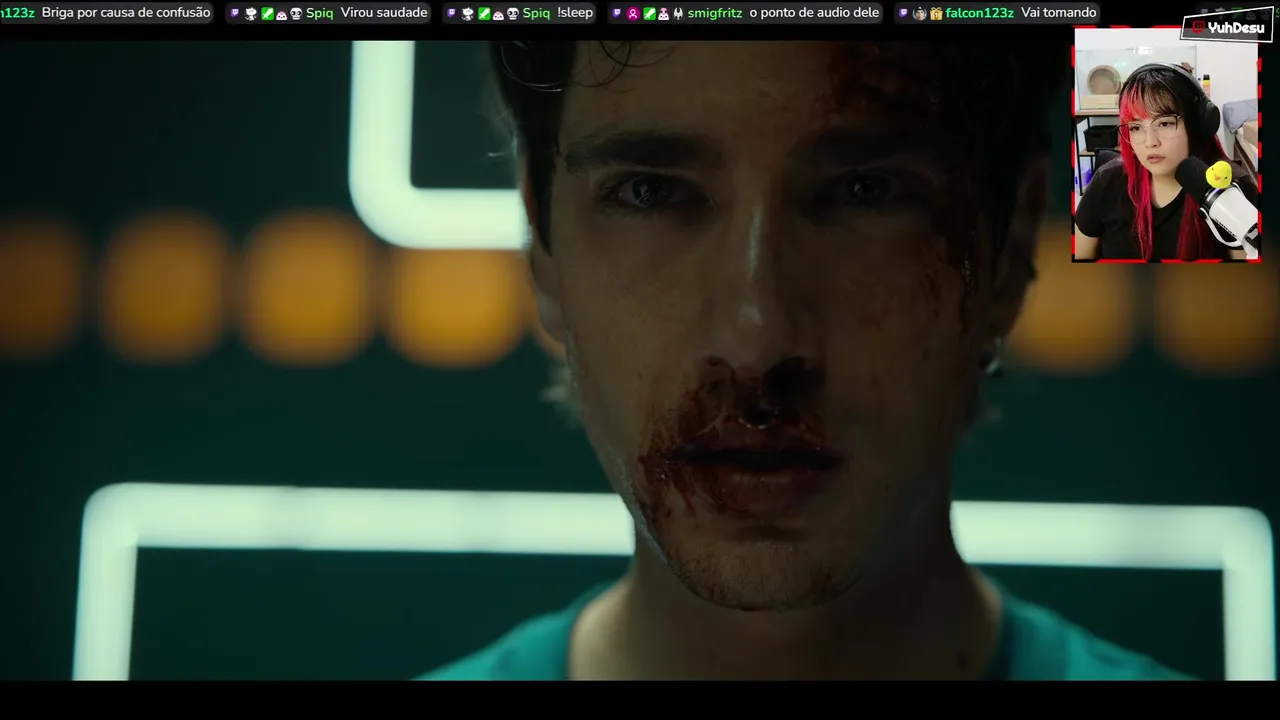Click the Twitch badge in "Virou saudade" message
1280x720 pixels.
(235, 13)
